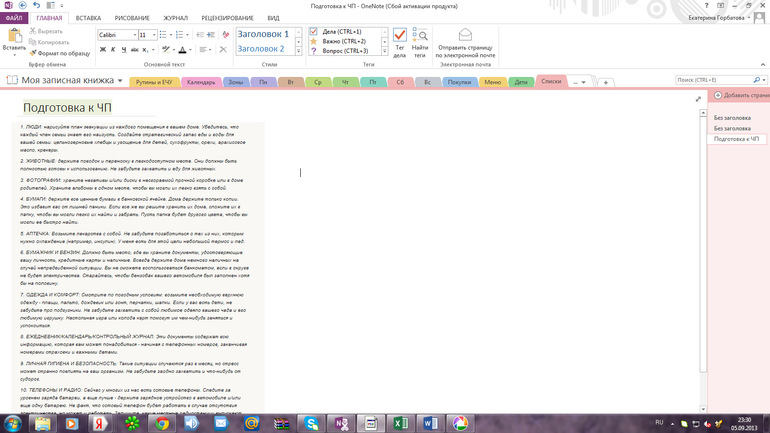
Task: Expand the Styles gallery with the More arrow
Action: click(x=298, y=51)
